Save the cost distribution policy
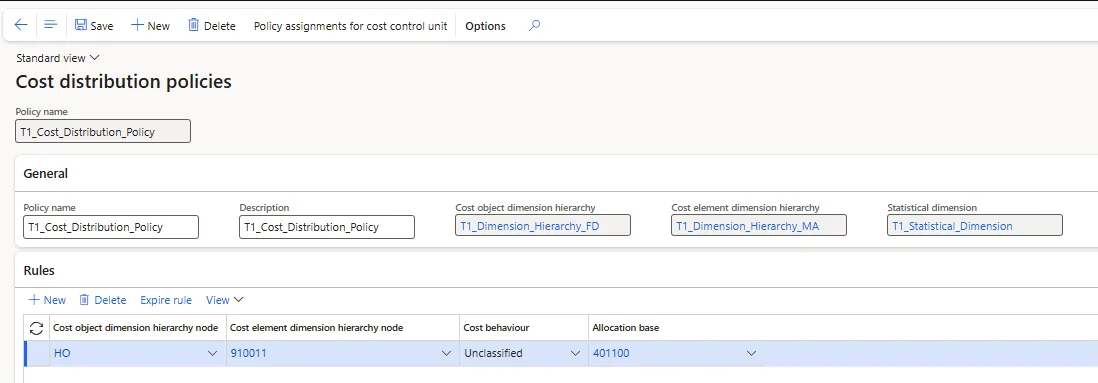The image size is (1098, 383). 94,25
